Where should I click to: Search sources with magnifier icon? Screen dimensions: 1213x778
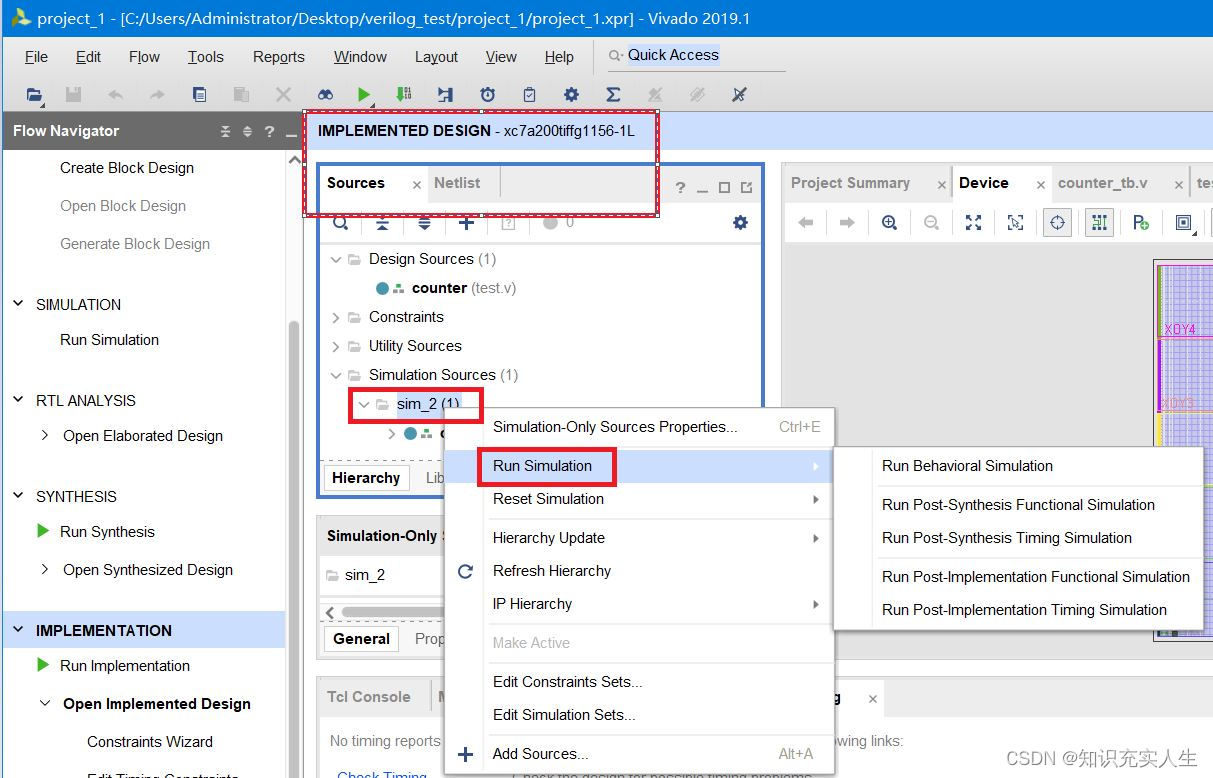tap(340, 223)
